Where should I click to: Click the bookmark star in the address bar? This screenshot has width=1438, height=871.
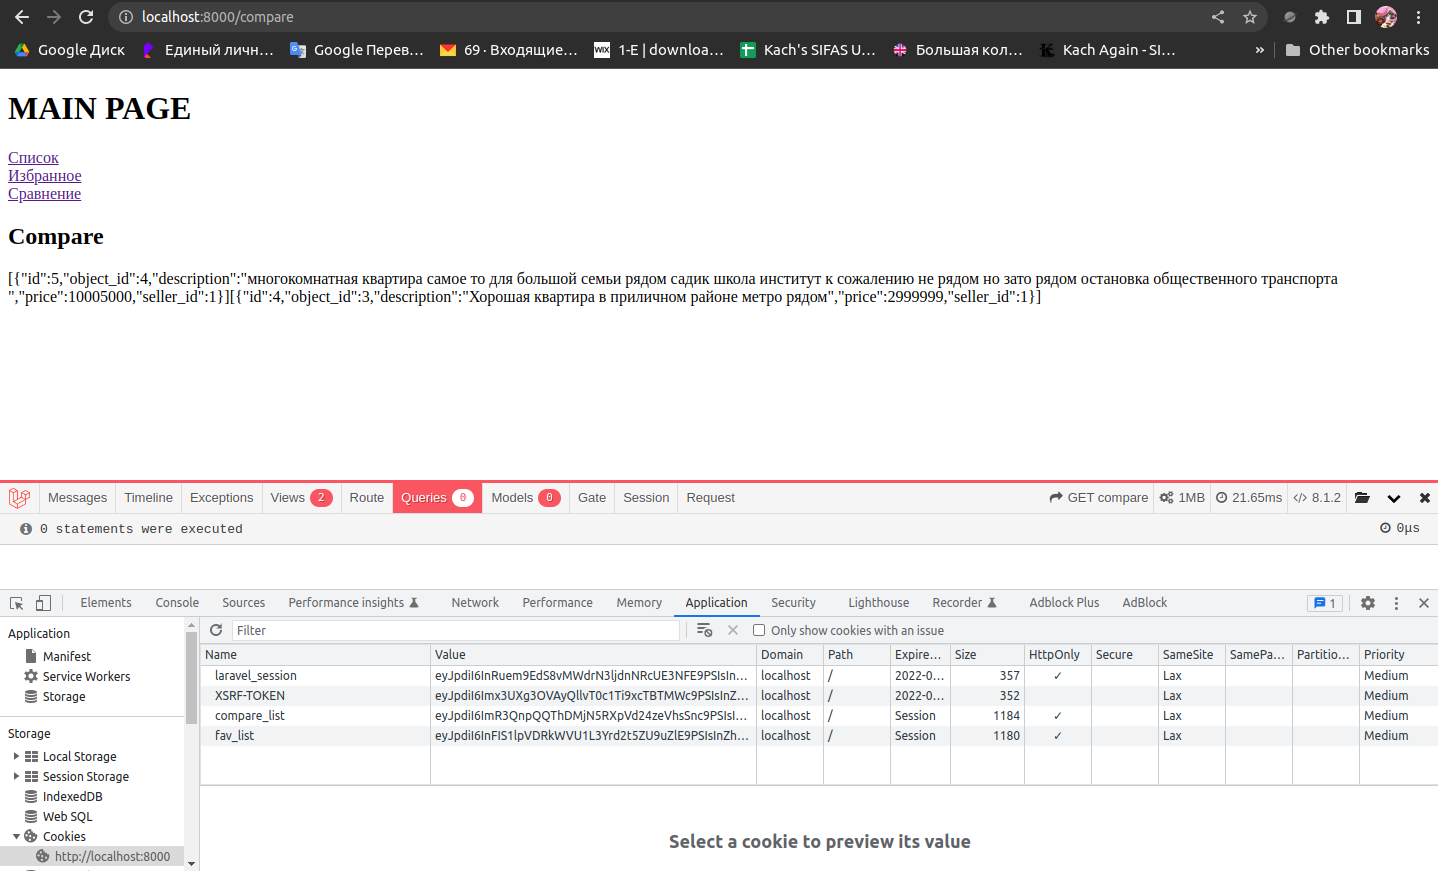click(x=1250, y=16)
